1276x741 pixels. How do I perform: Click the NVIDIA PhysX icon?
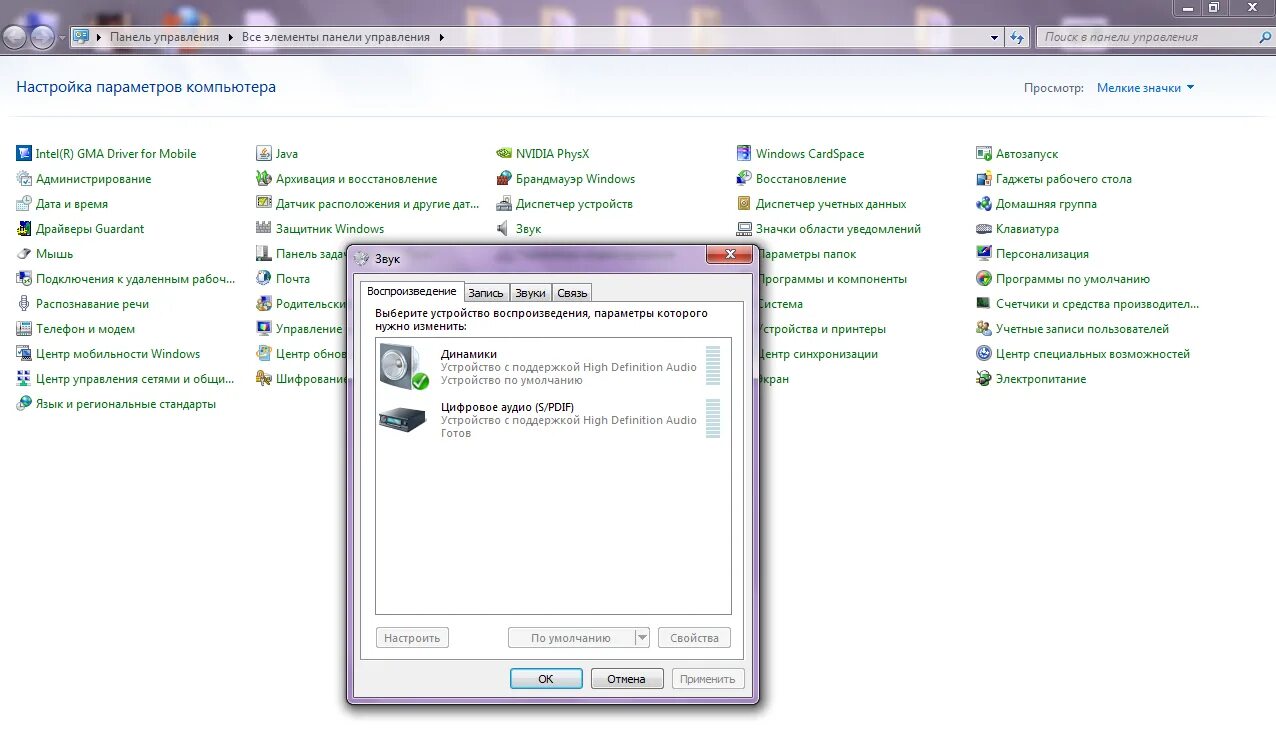tap(504, 153)
